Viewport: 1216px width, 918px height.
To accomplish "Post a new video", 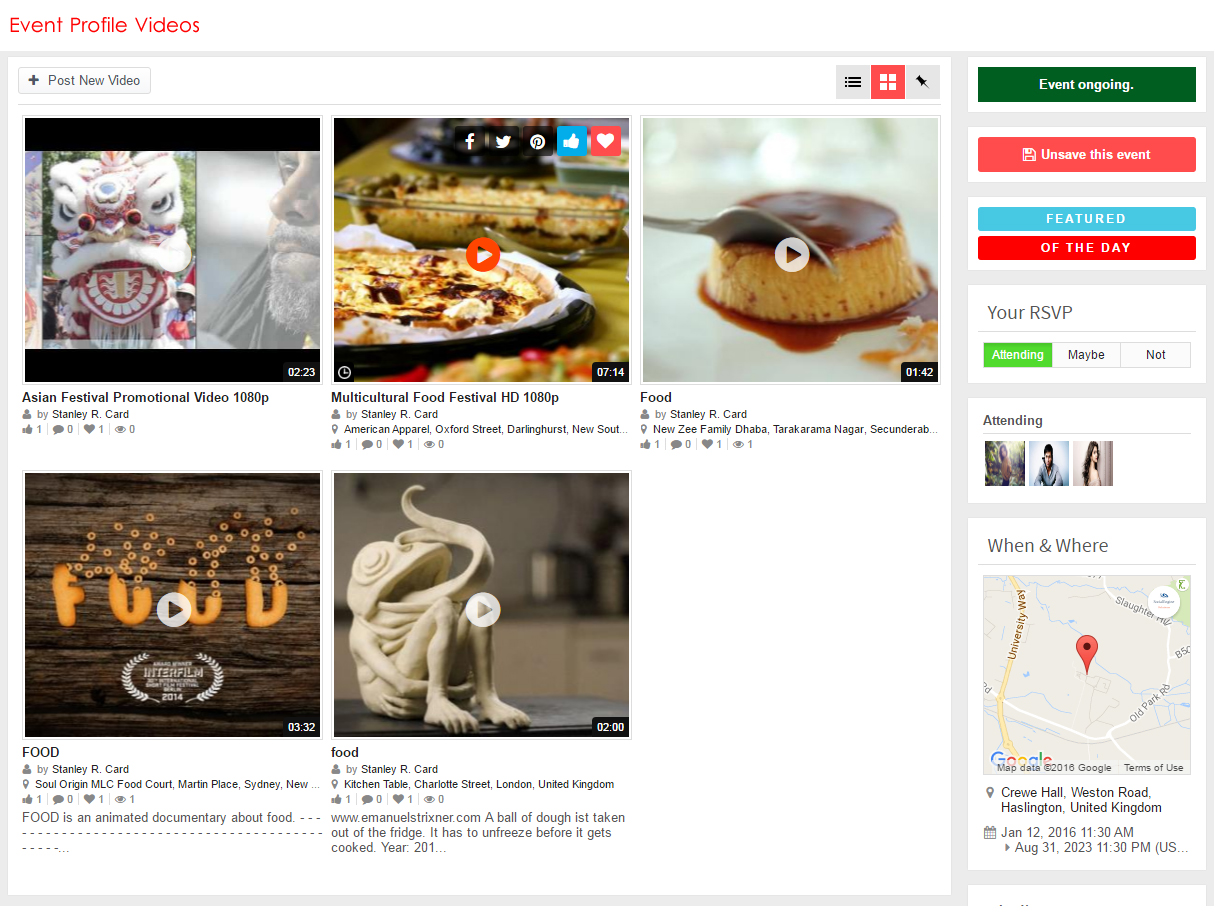I will (85, 80).
